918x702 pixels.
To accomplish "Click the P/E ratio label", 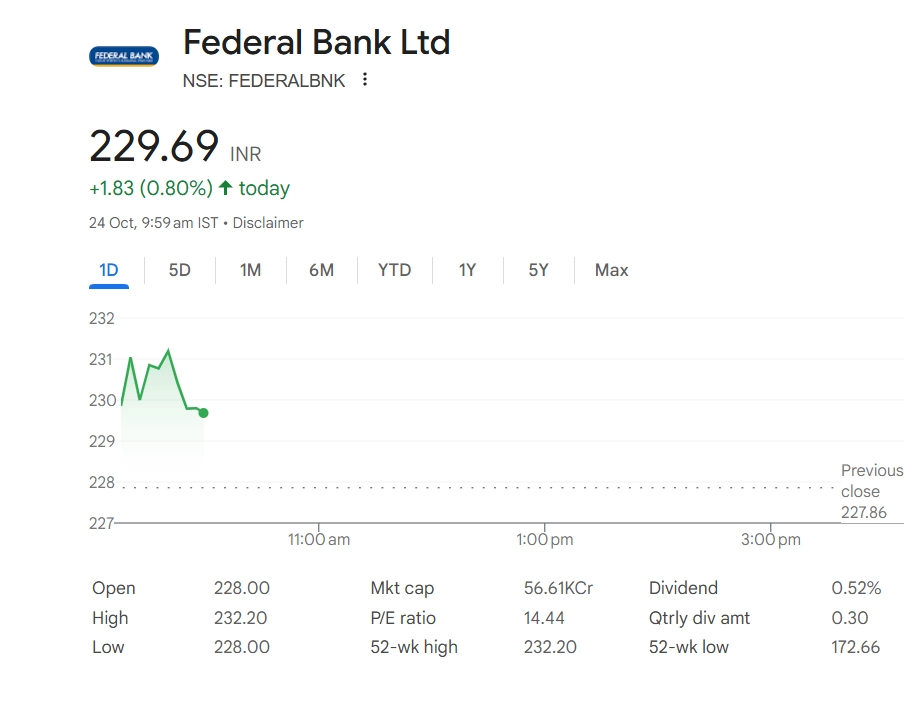I will [403, 618].
